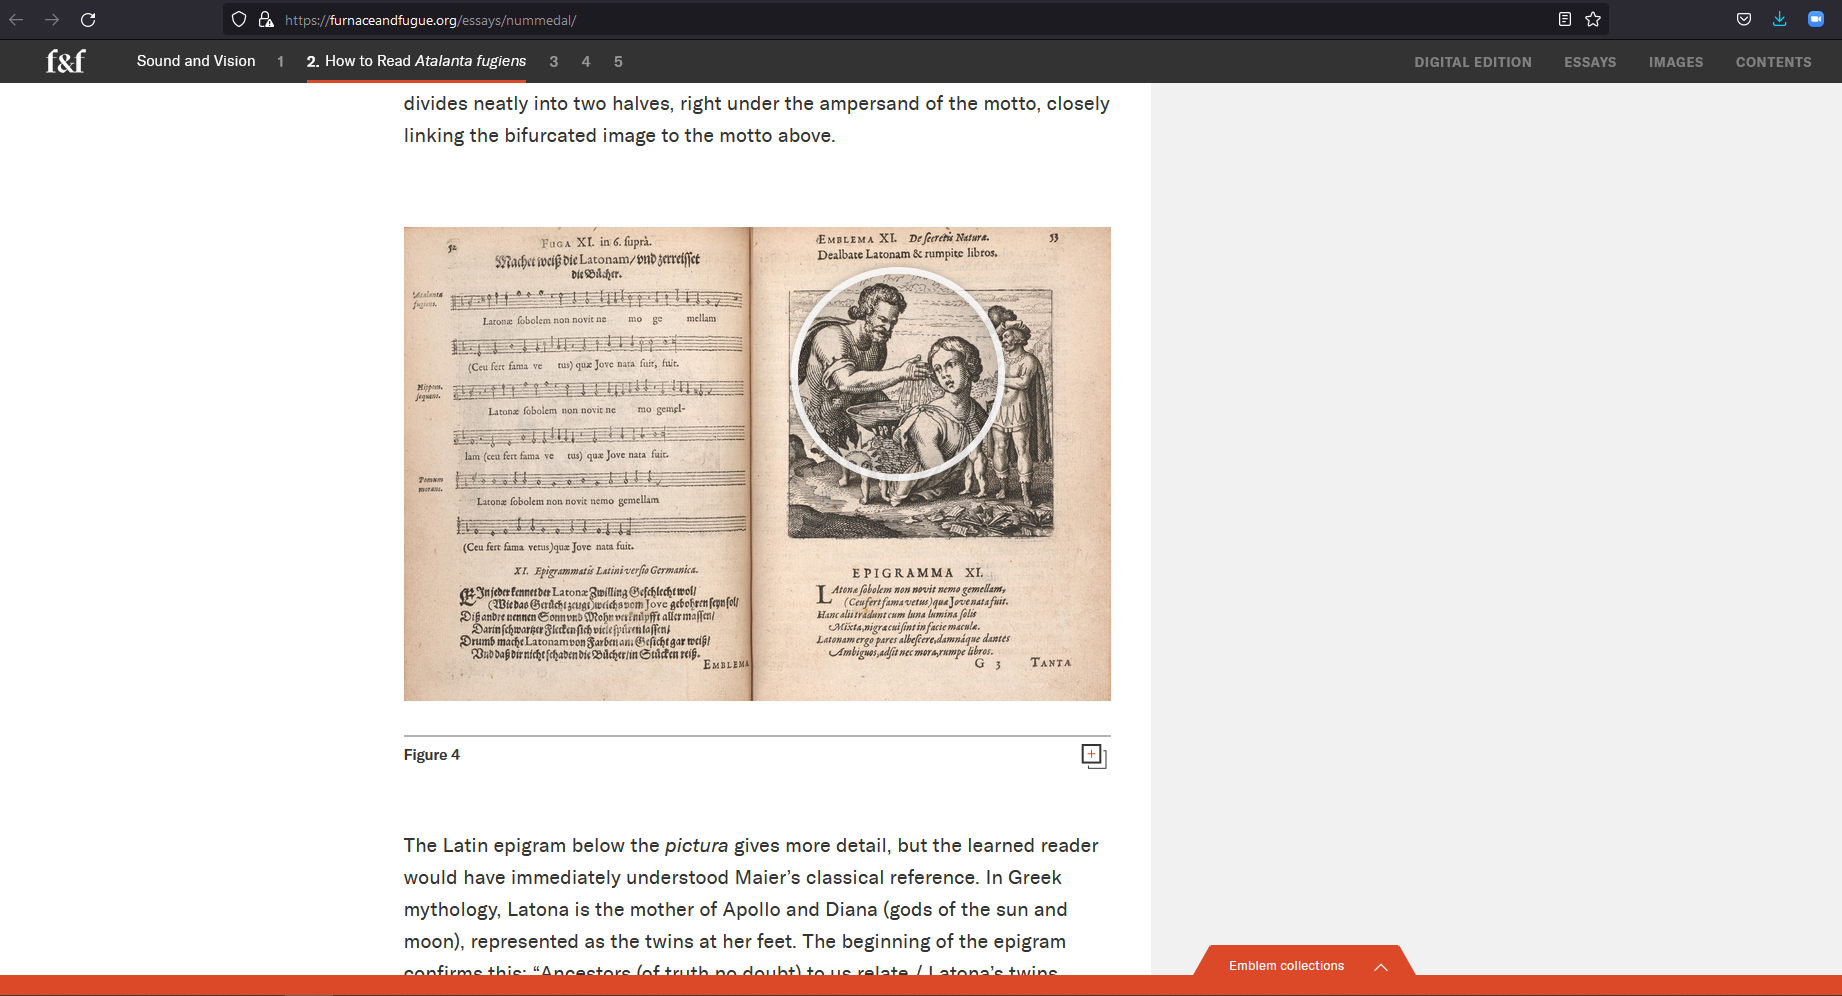Open the downloads arrow icon
This screenshot has width=1842, height=996.
(x=1780, y=19)
